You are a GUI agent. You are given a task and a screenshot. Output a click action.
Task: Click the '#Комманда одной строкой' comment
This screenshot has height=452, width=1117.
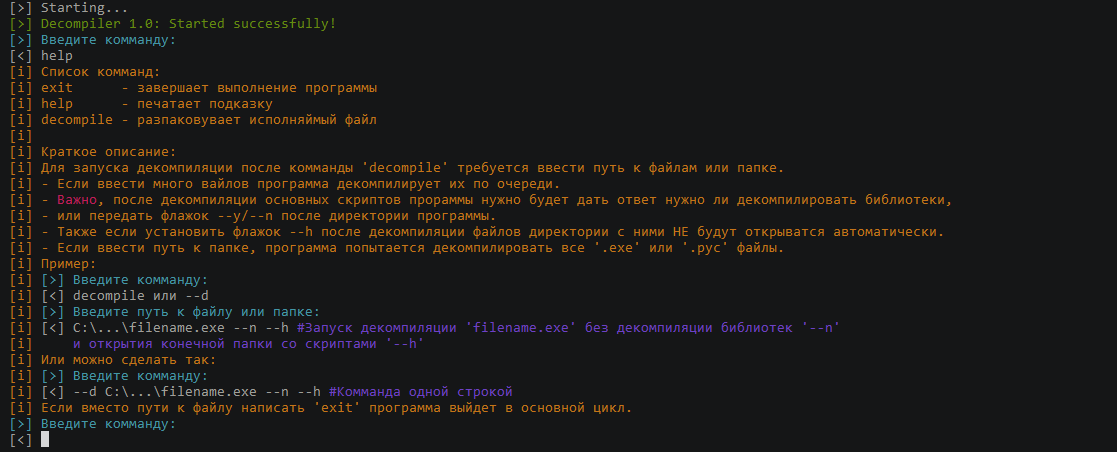[420, 391]
